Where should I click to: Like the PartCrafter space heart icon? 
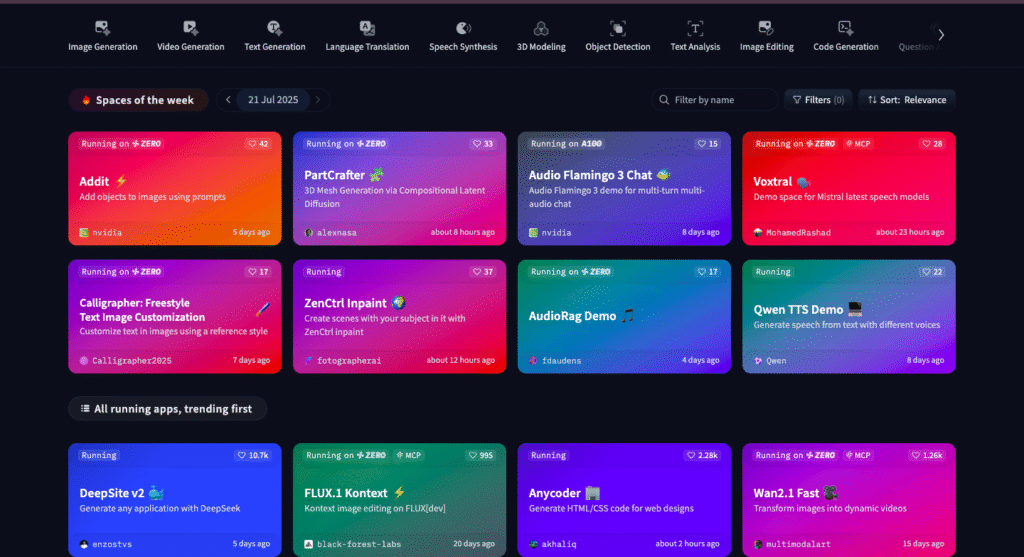[x=477, y=144]
